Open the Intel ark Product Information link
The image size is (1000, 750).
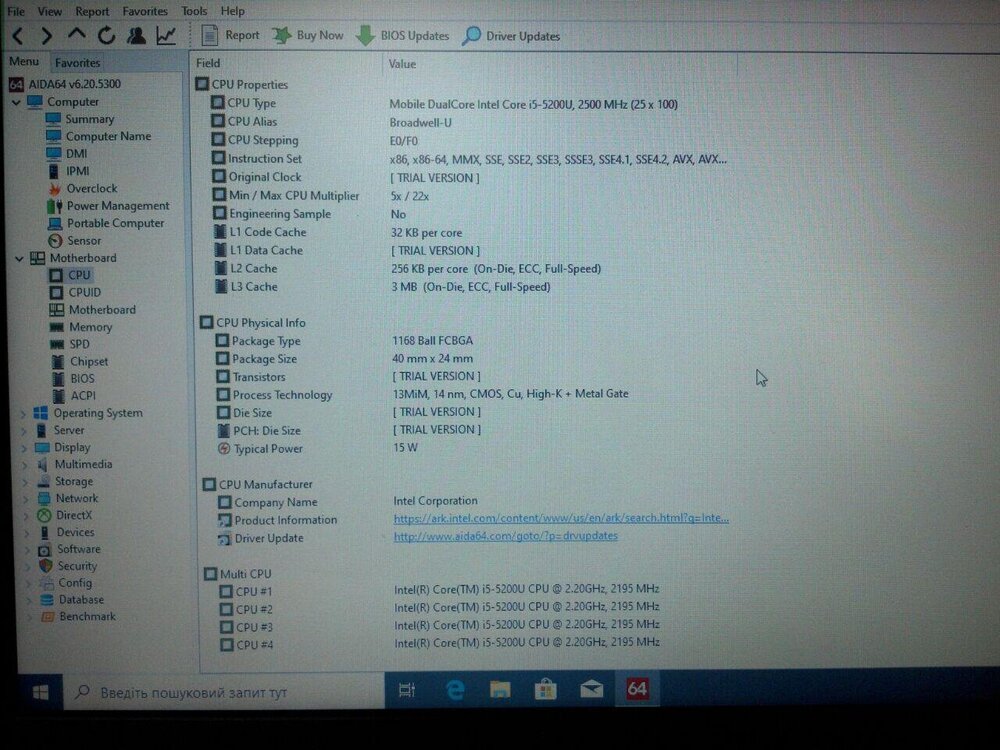click(x=561, y=518)
